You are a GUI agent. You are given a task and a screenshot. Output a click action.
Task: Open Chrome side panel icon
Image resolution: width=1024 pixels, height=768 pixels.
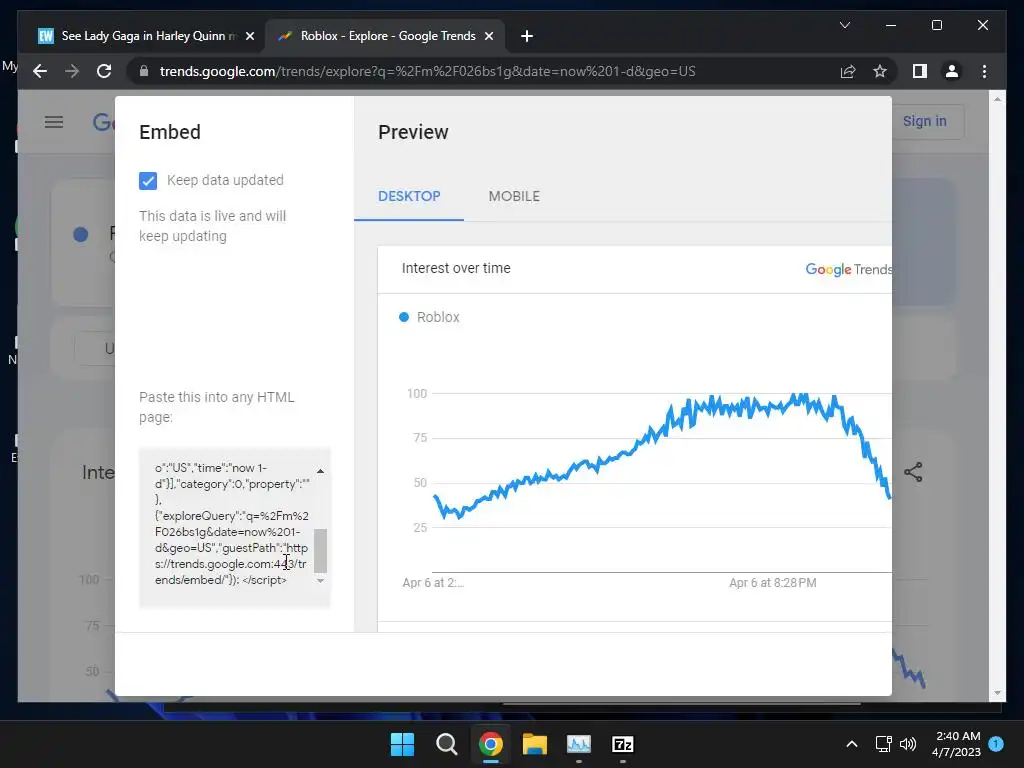(x=920, y=71)
